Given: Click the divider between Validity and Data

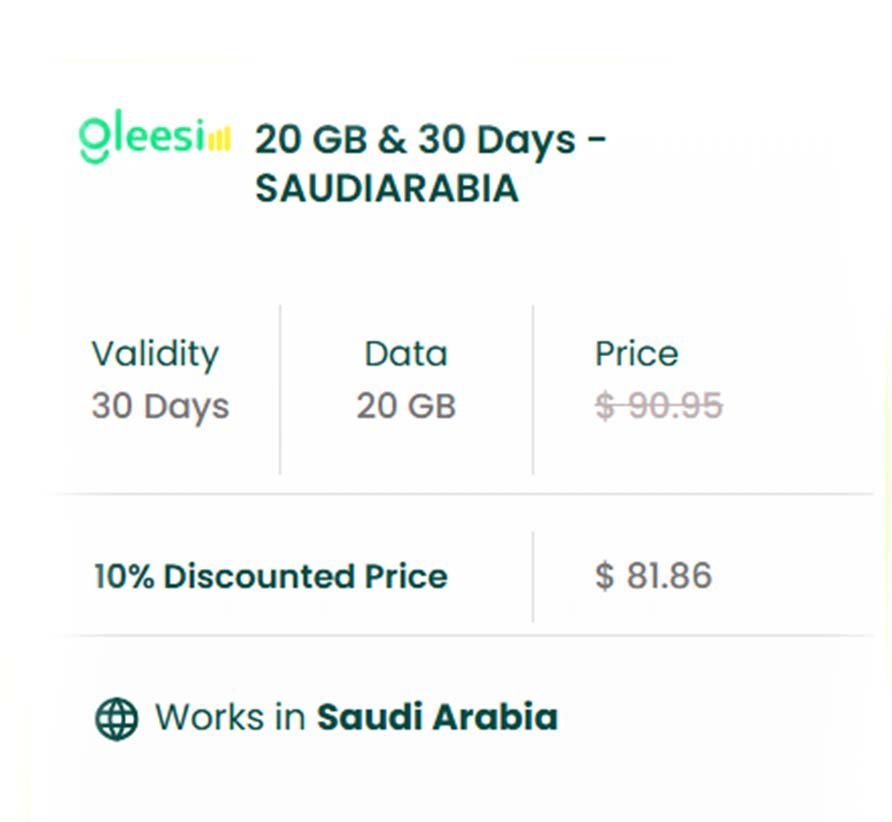Looking at the screenshot, I should (280, 390).
